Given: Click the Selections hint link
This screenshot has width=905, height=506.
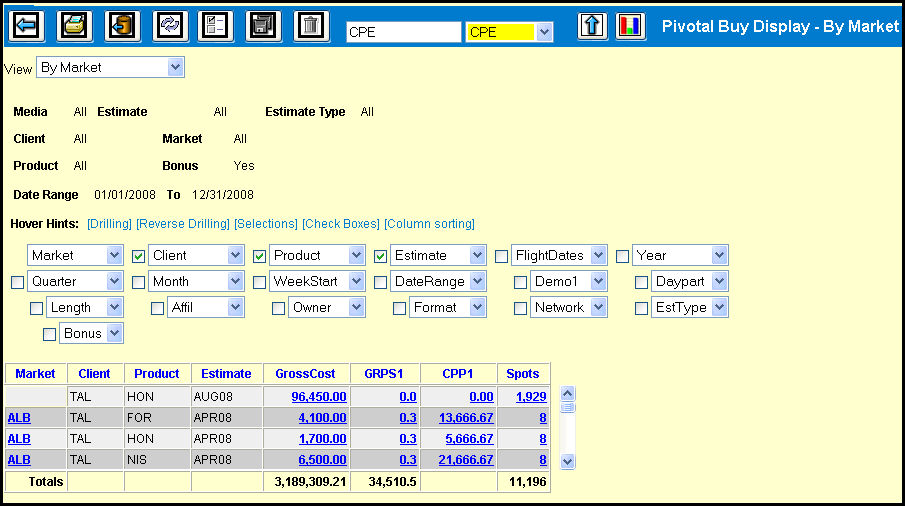Looking at the screenshot, I should (x=265, y=224).
